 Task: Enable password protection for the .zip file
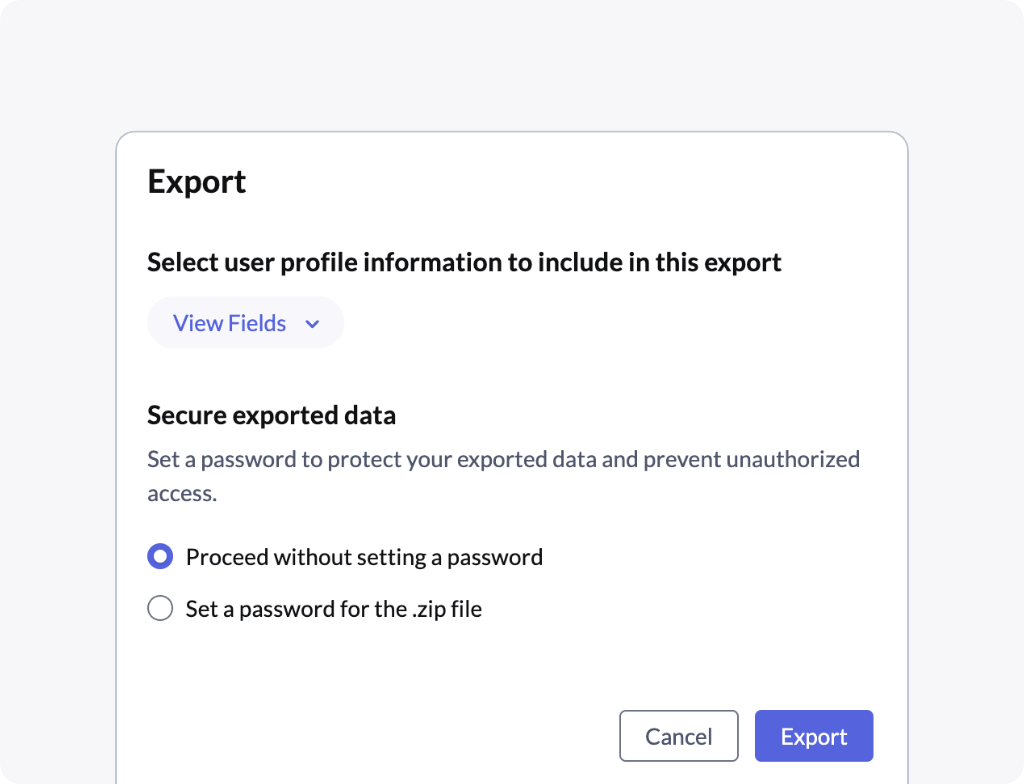pos(160,608)
